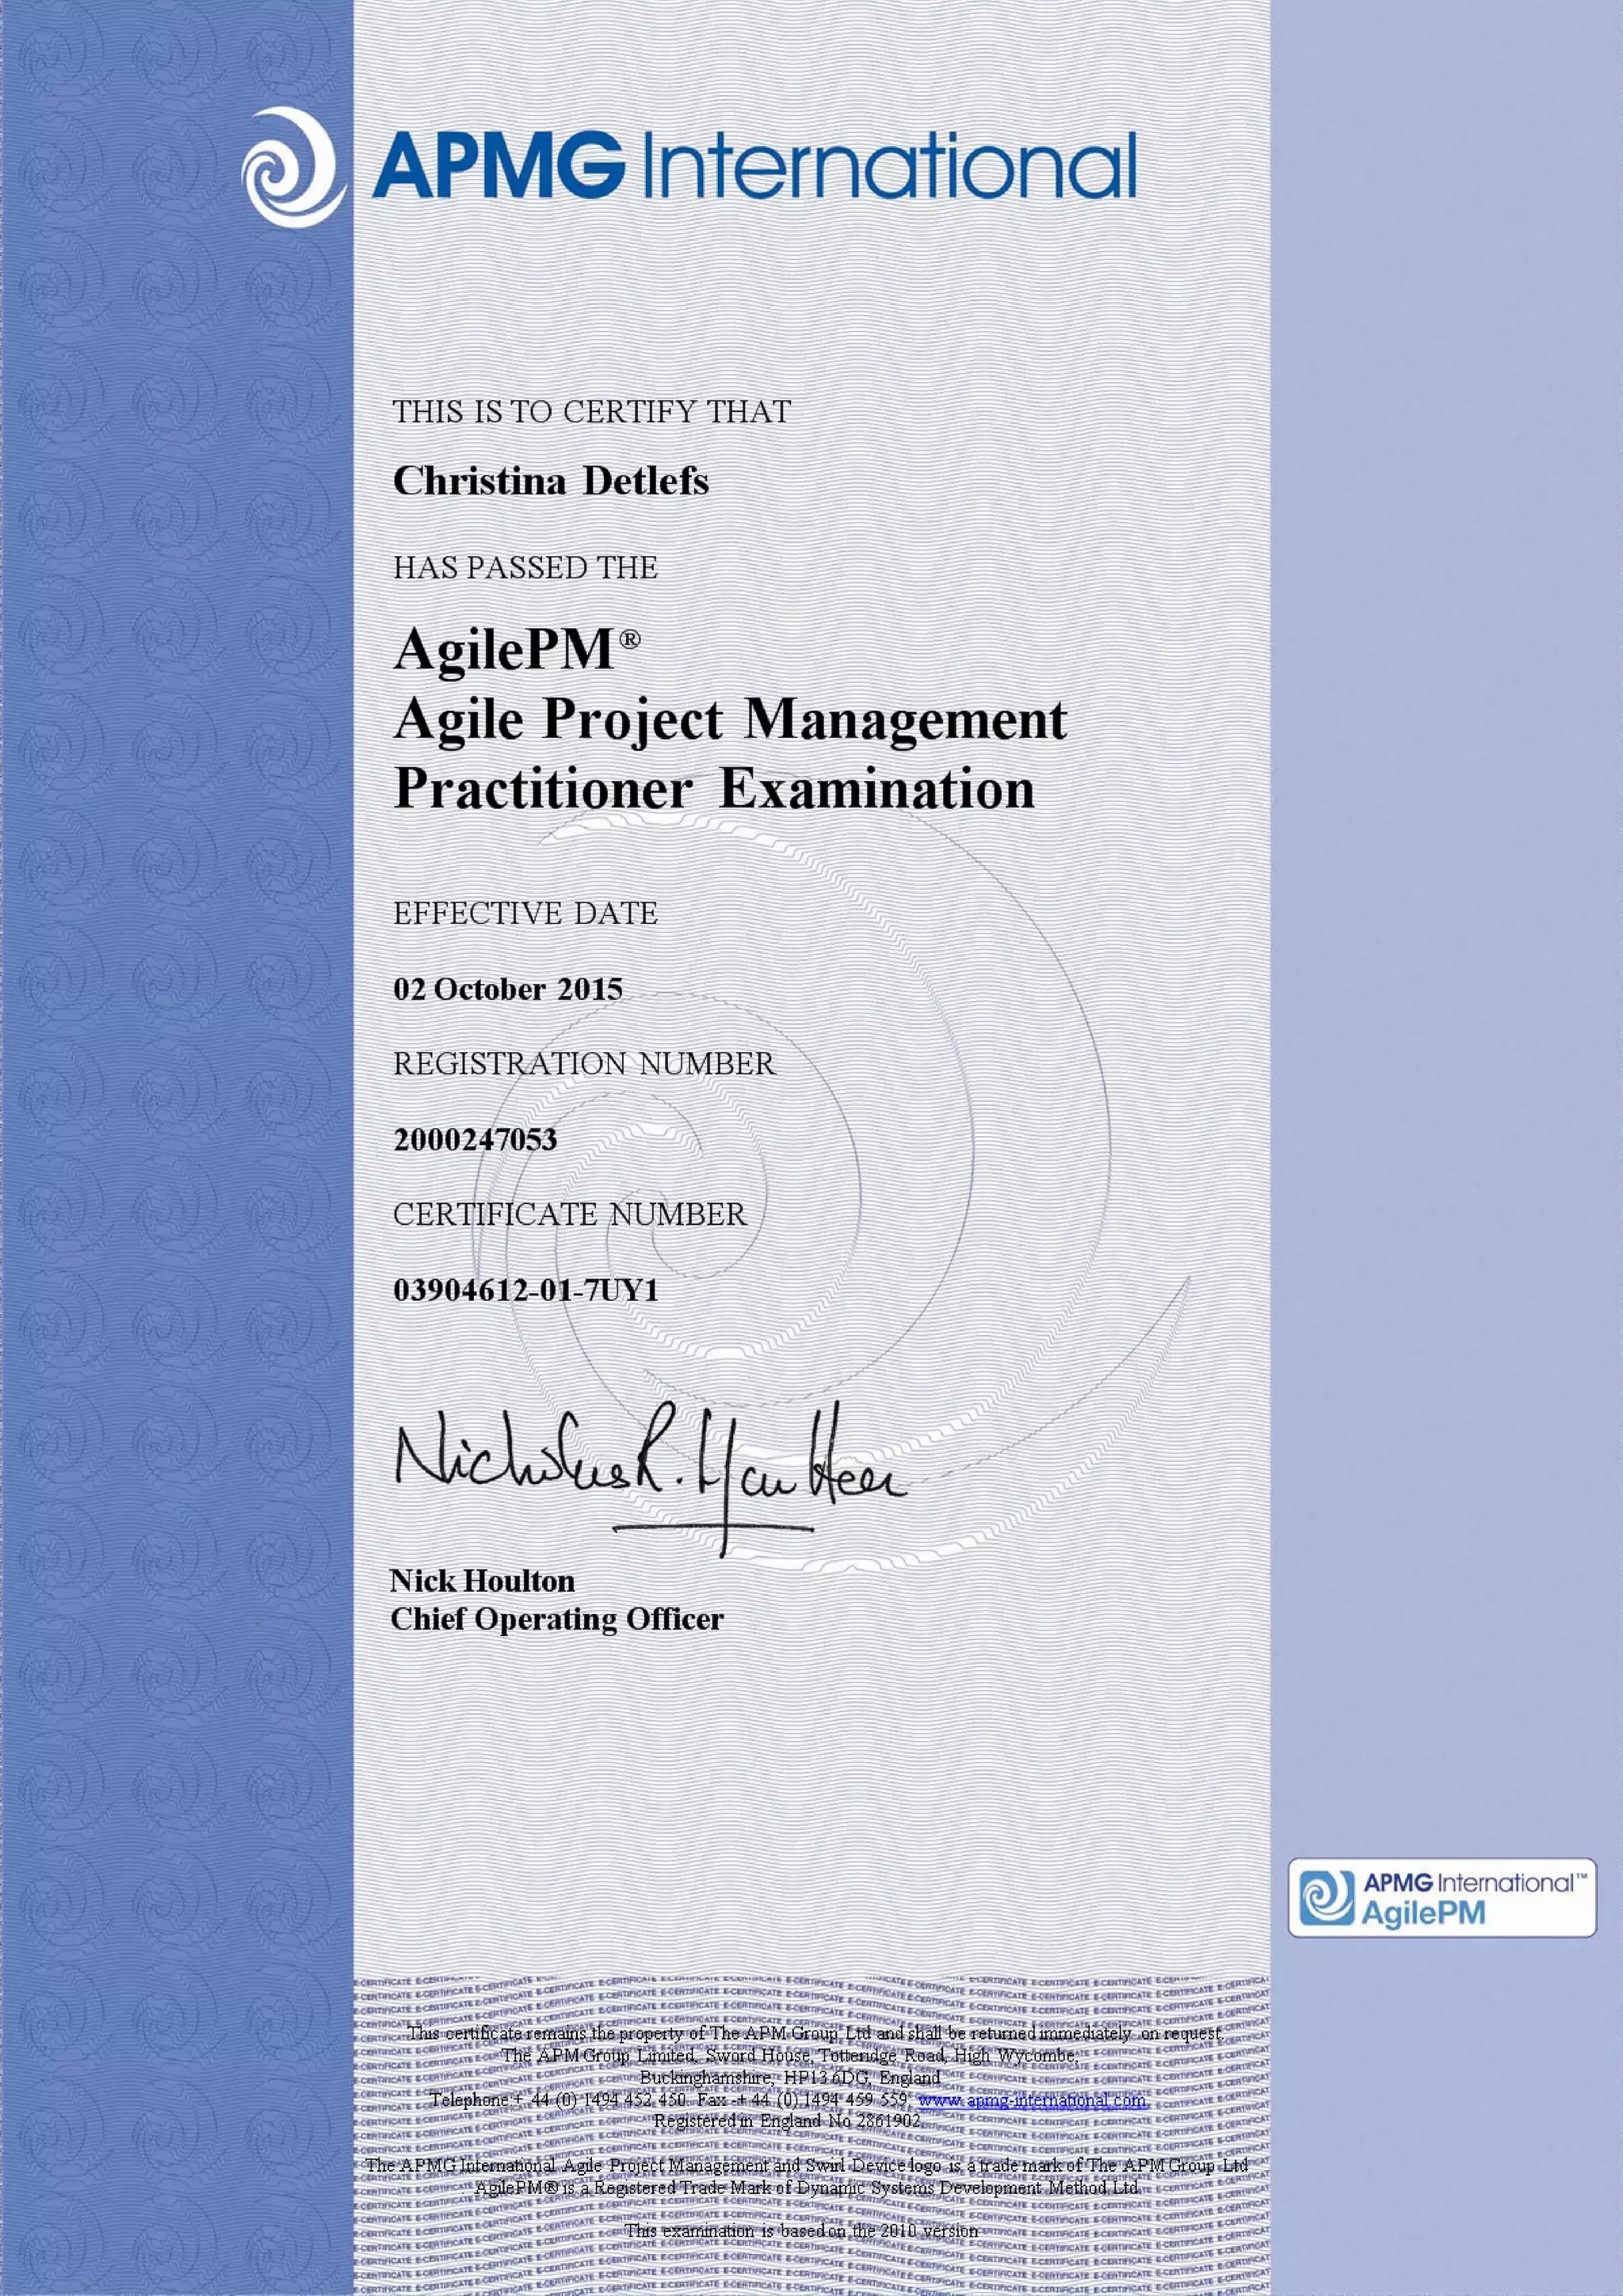Click the Registered in England No 2861902 line
Viewport: 1623px width, 2296px height.
point(787,2120)
